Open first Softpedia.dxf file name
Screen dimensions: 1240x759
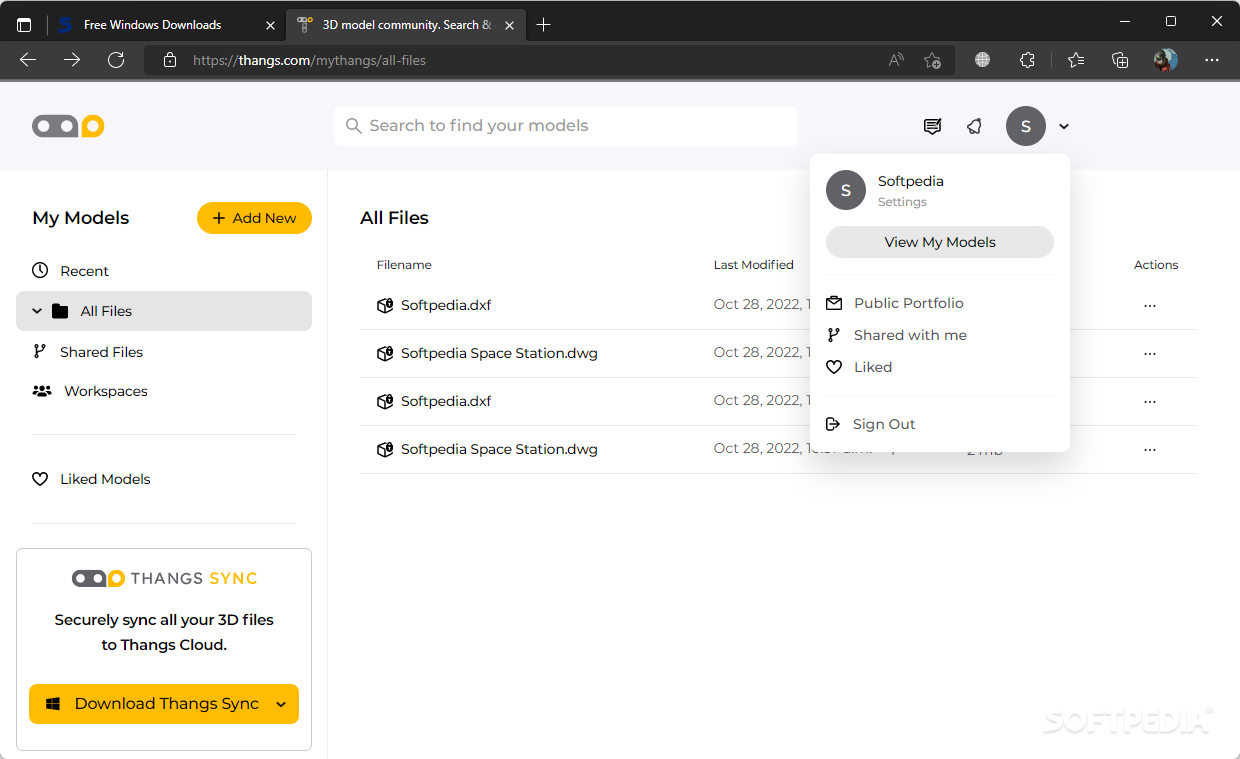(446, 305)
